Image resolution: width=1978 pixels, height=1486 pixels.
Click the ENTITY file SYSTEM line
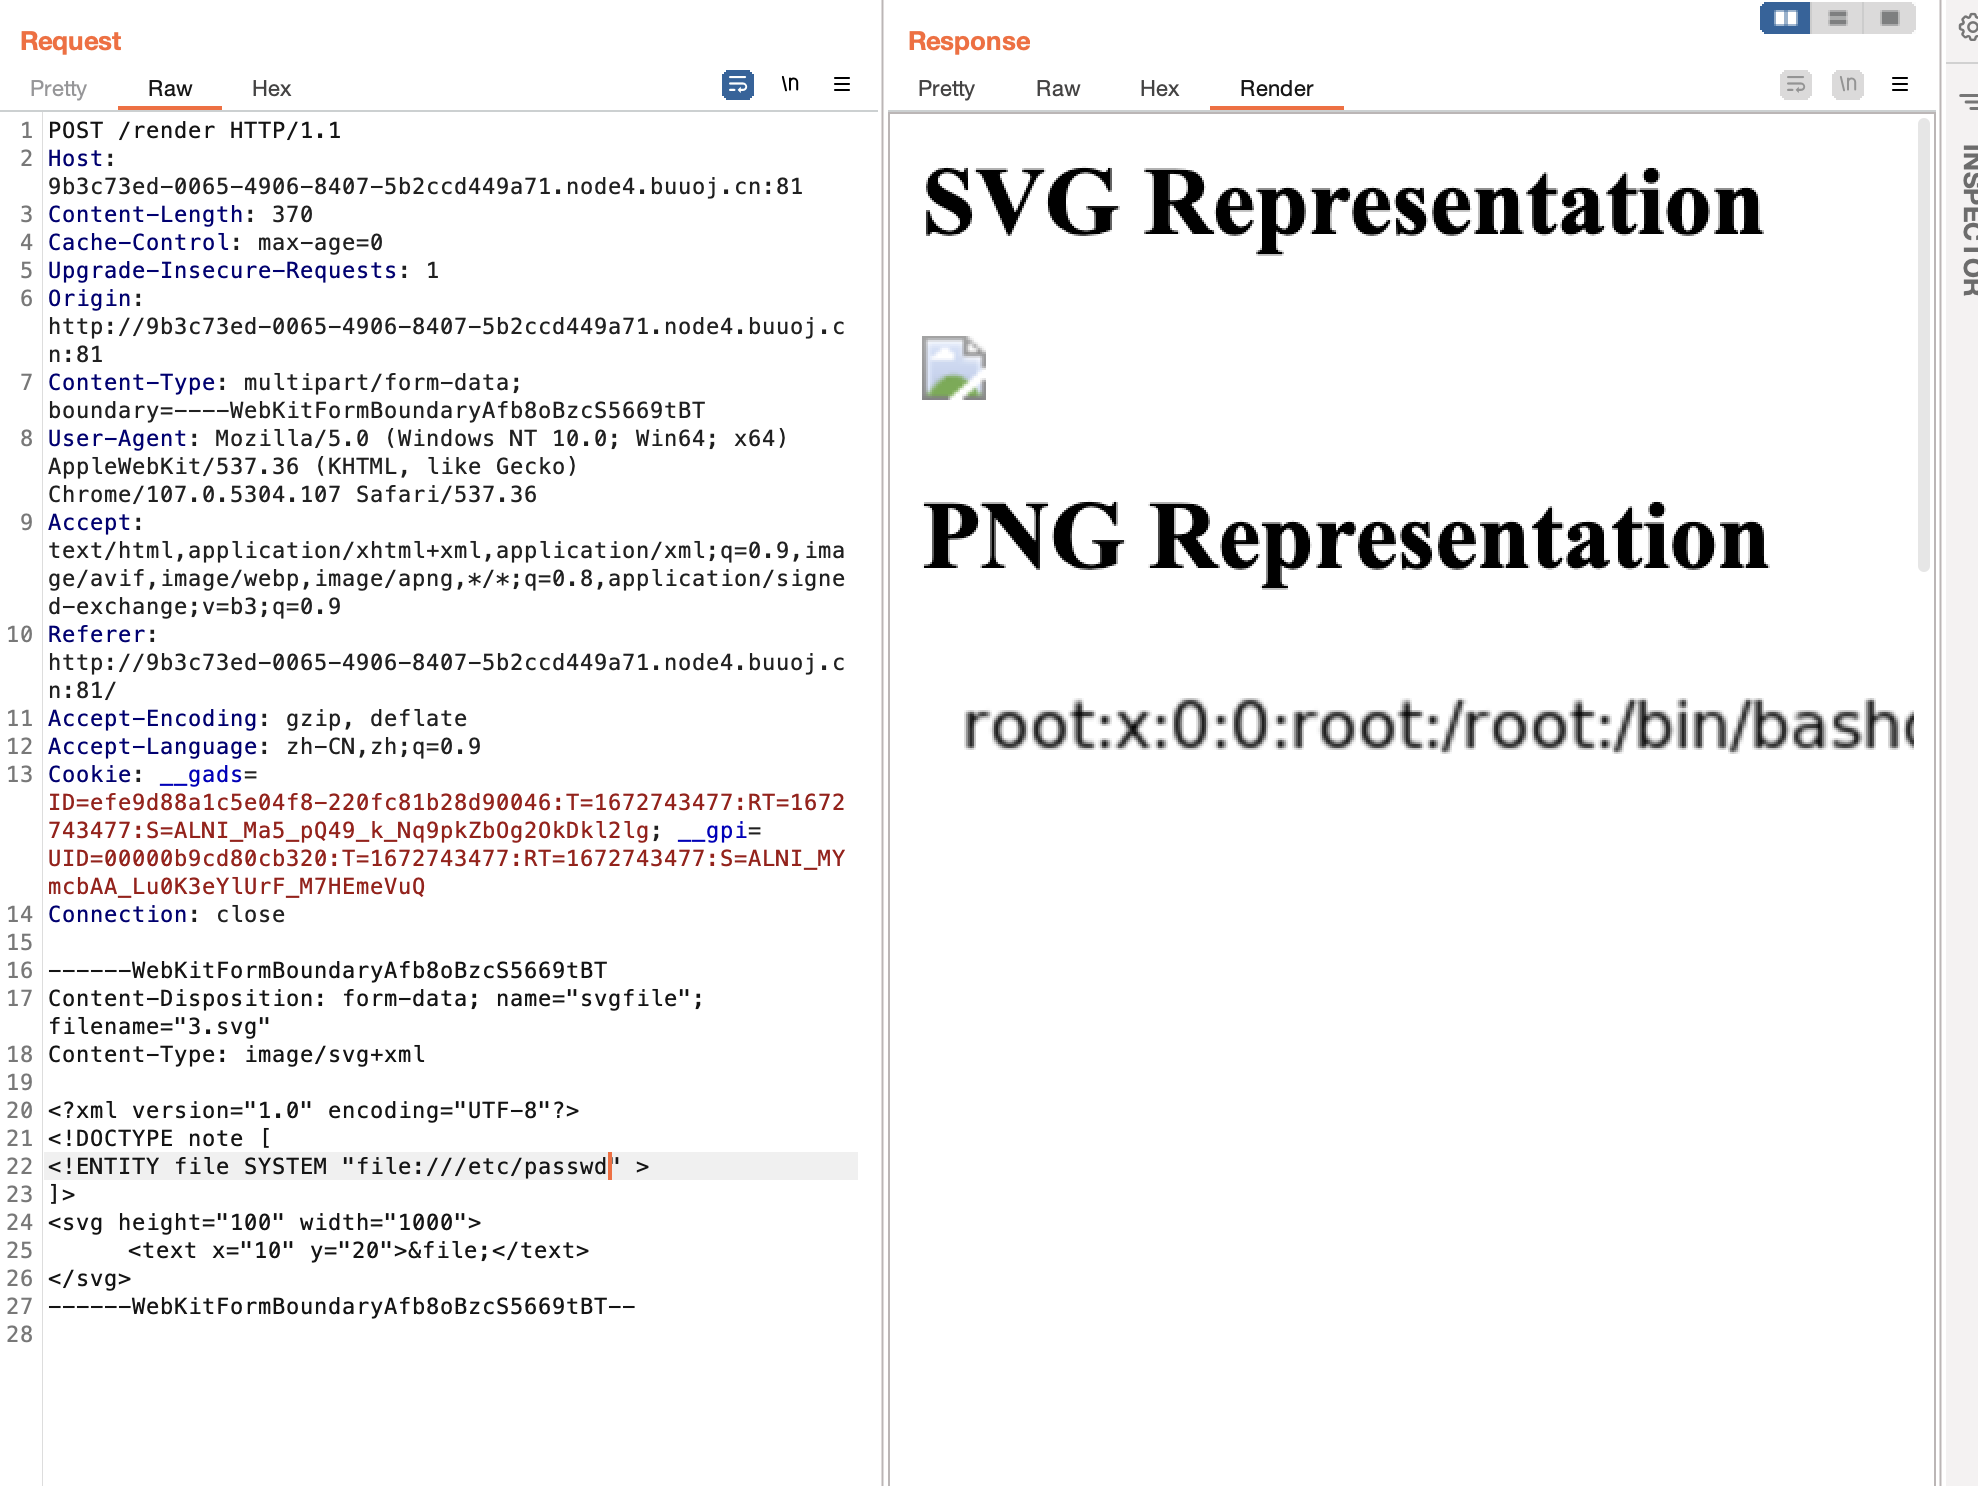[x=349, y=1166]
